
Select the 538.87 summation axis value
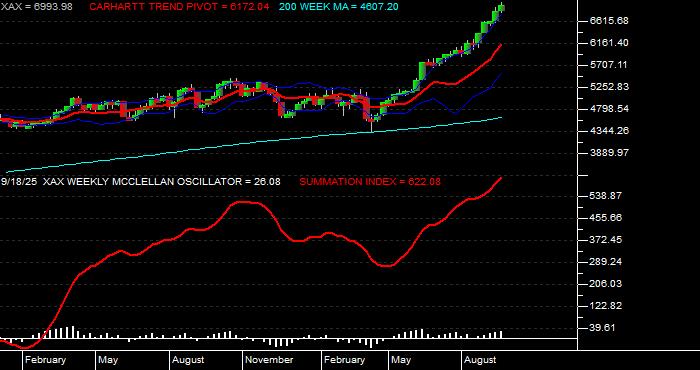(x=606, y=196)
